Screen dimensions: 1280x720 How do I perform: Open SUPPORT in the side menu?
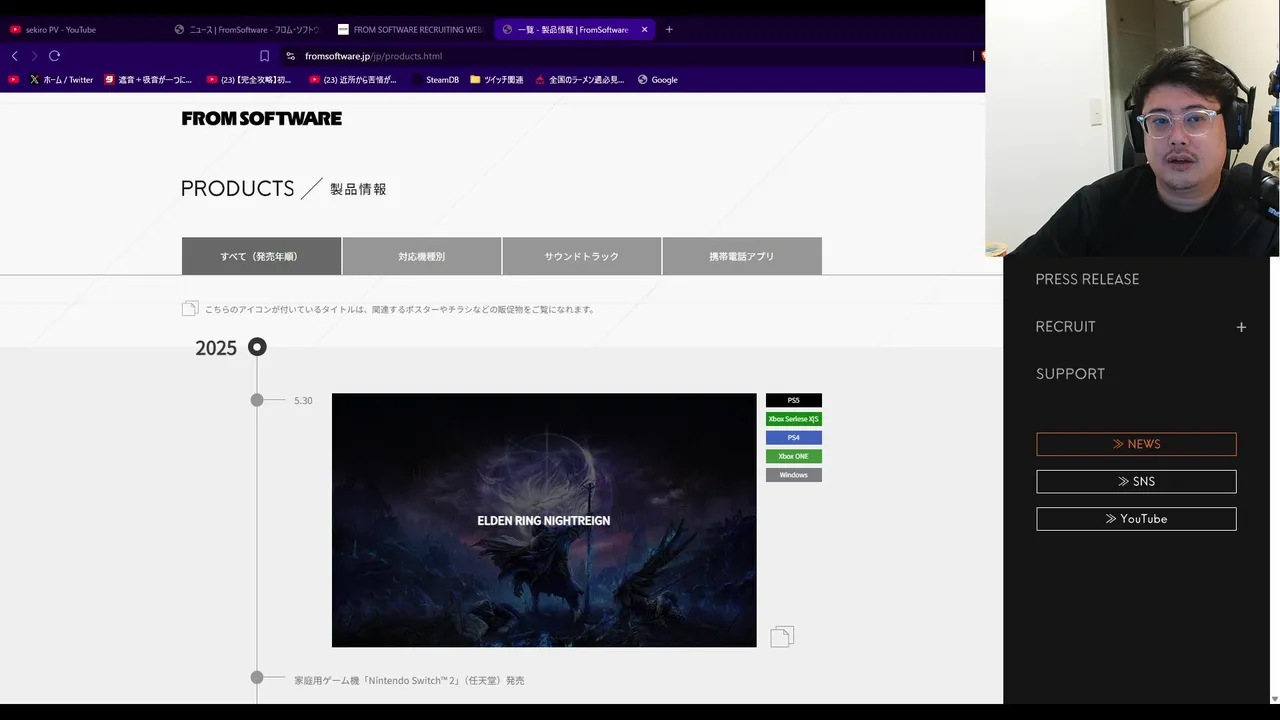pyautogui.click(x=1070, y=374)
